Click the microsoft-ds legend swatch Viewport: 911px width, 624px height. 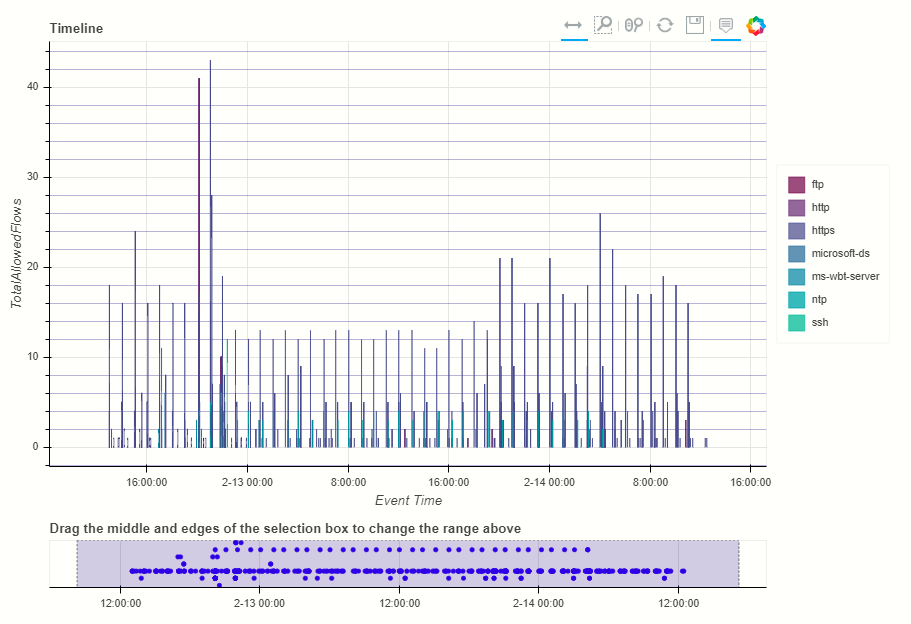point(797,254)
